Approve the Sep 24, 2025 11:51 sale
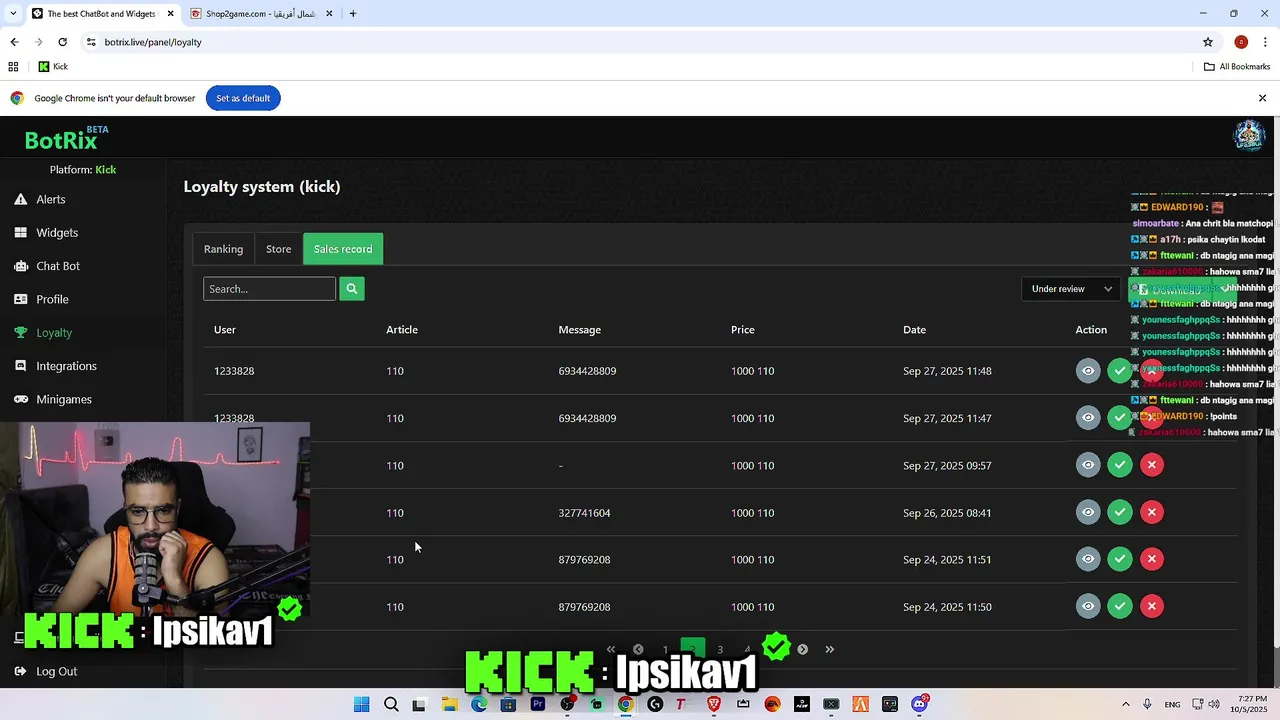Screen dimensions: 1280x720 click(x=1120, y=559)
